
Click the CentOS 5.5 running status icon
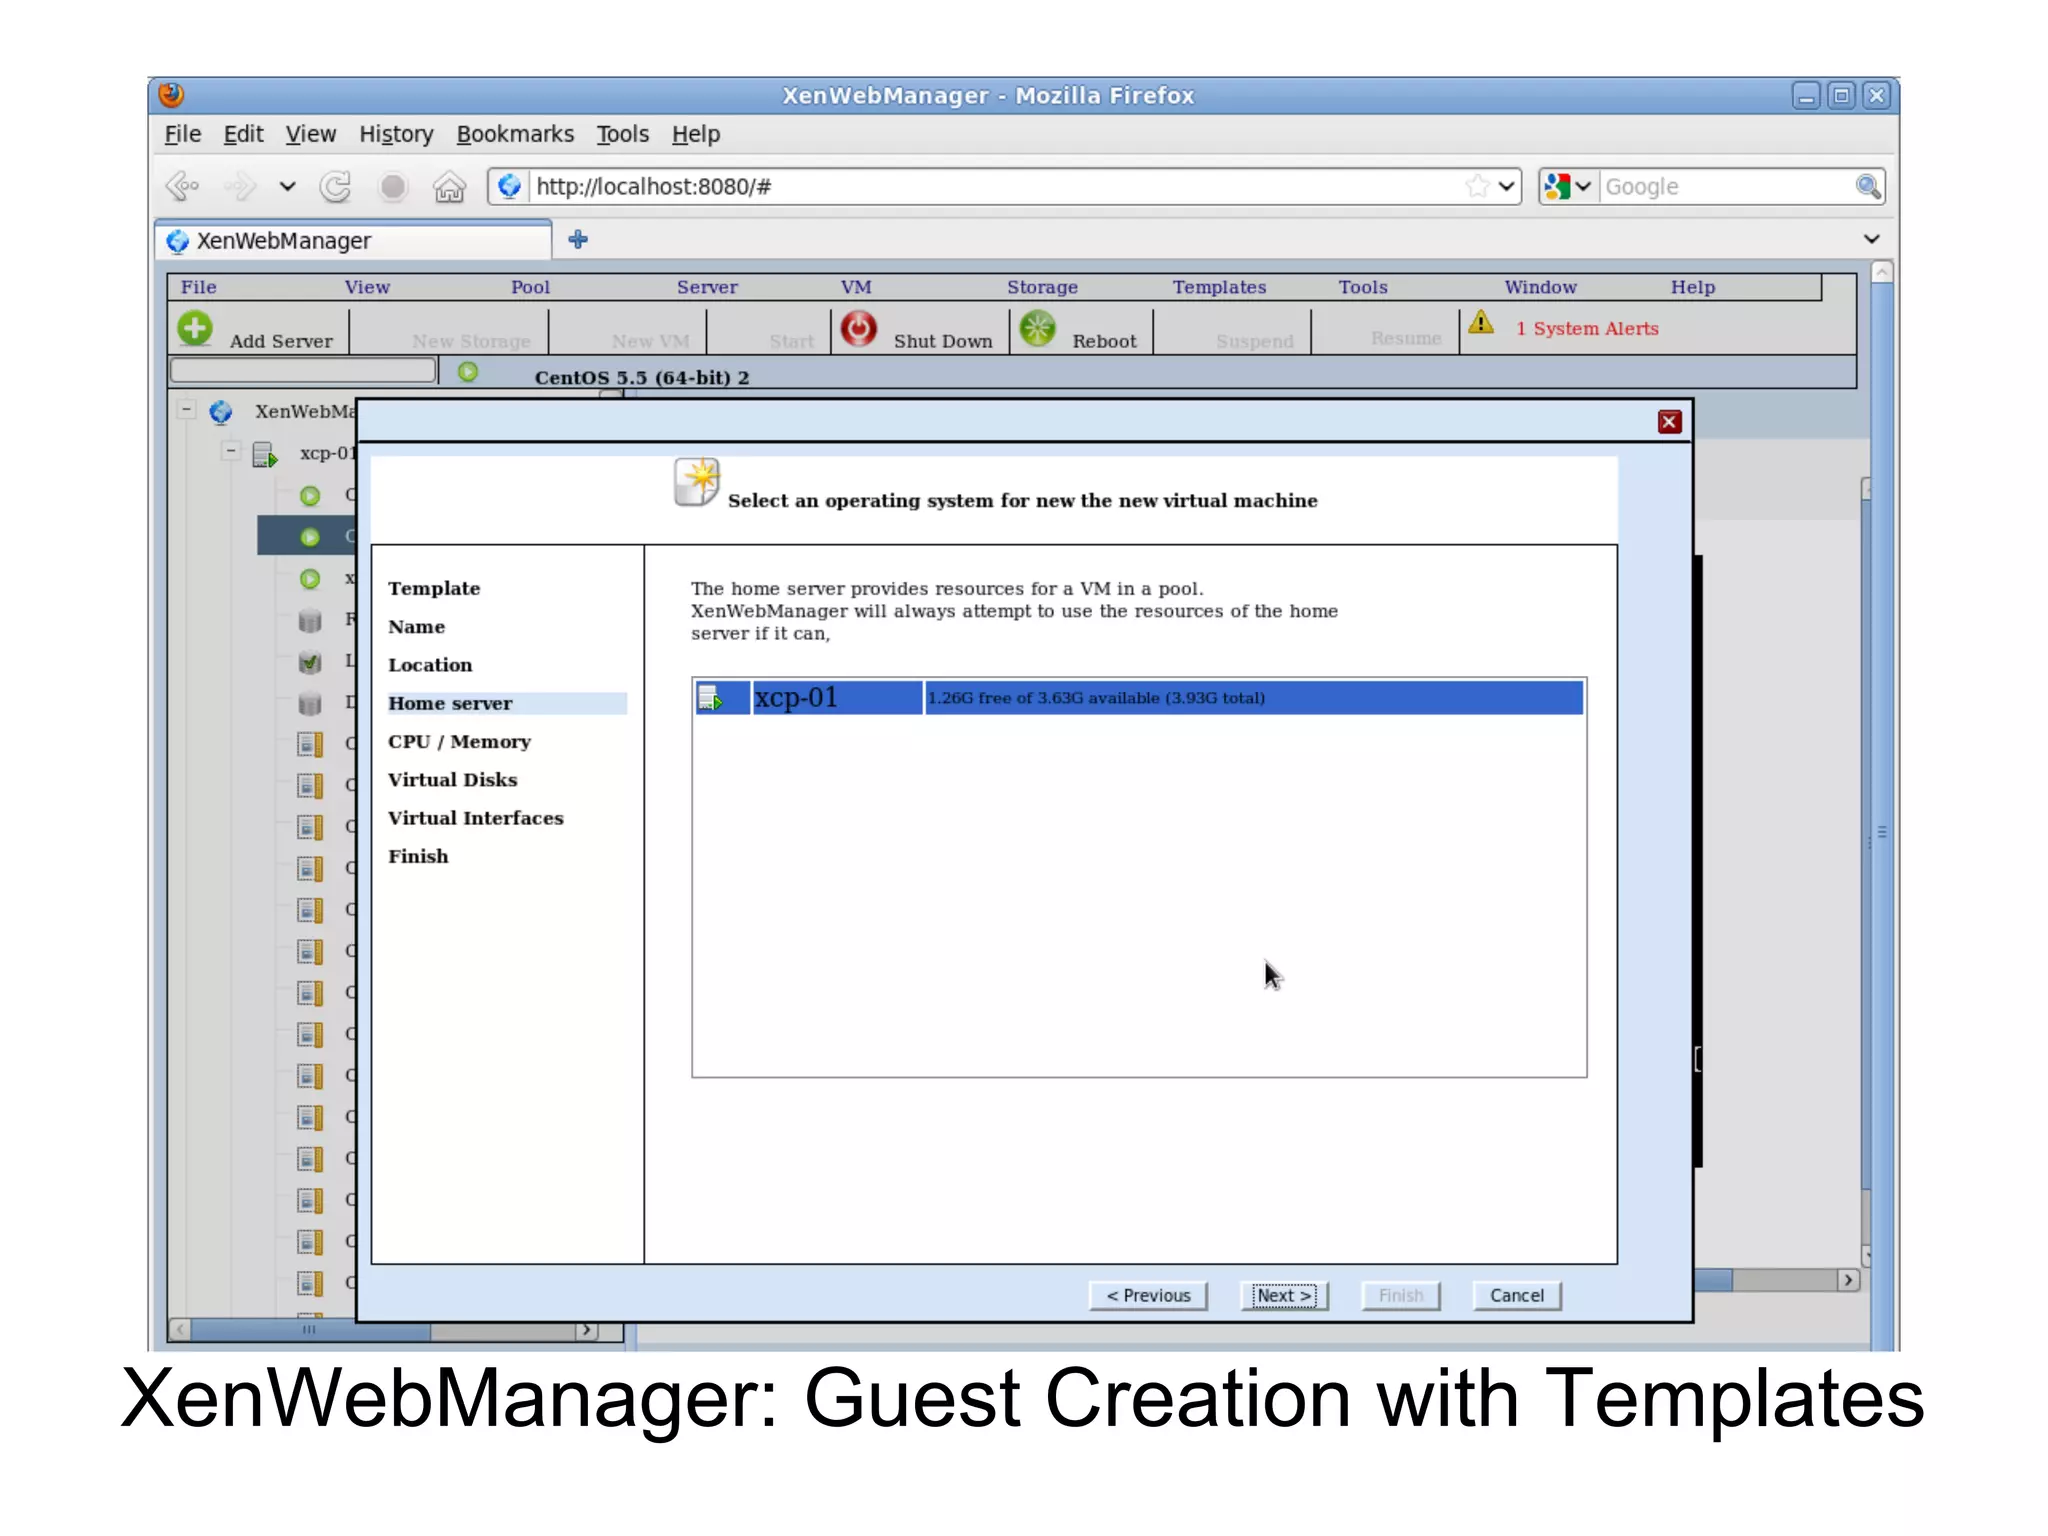pos(468,372)
